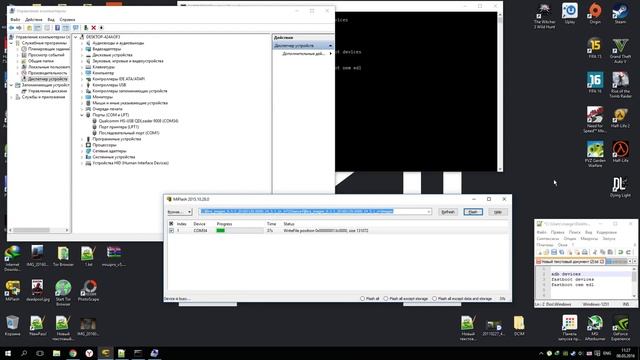Open the GeForce Experience desktop shortcut
Screen dimensions: 640x360
click(x=620, y=328)
